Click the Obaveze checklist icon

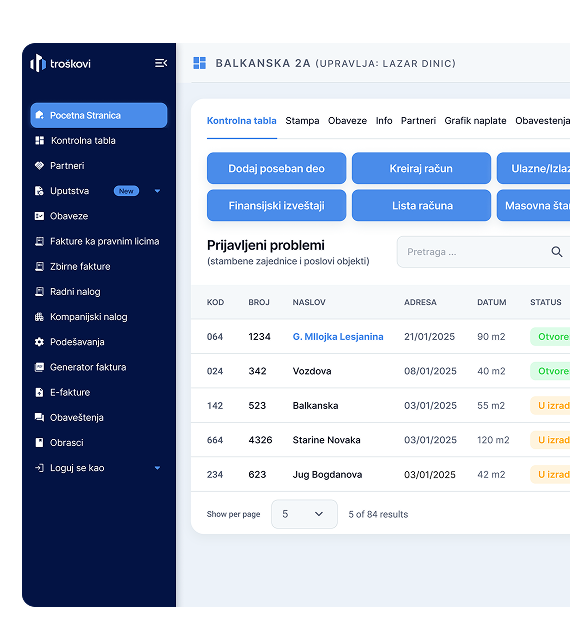point(39,216)
